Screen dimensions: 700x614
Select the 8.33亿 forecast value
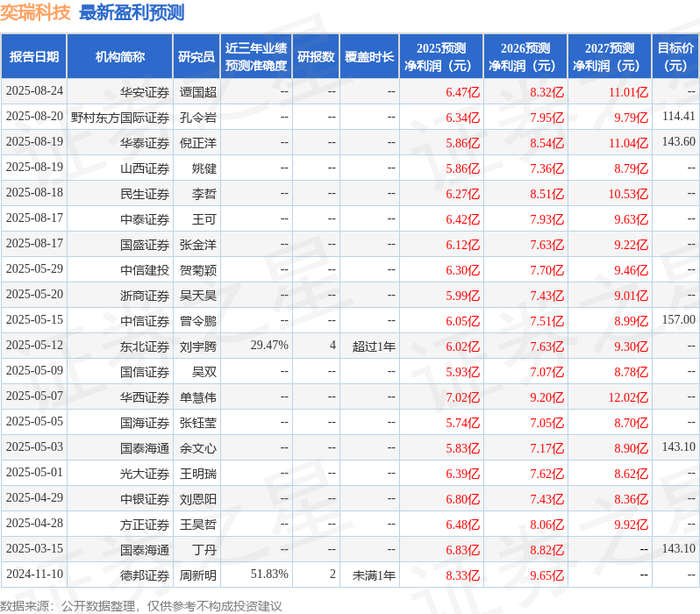point(462,576)
